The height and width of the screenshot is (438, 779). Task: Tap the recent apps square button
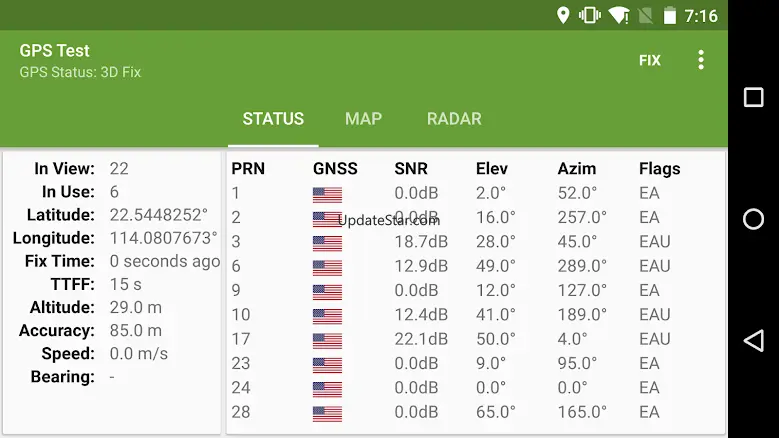point(753,97)
